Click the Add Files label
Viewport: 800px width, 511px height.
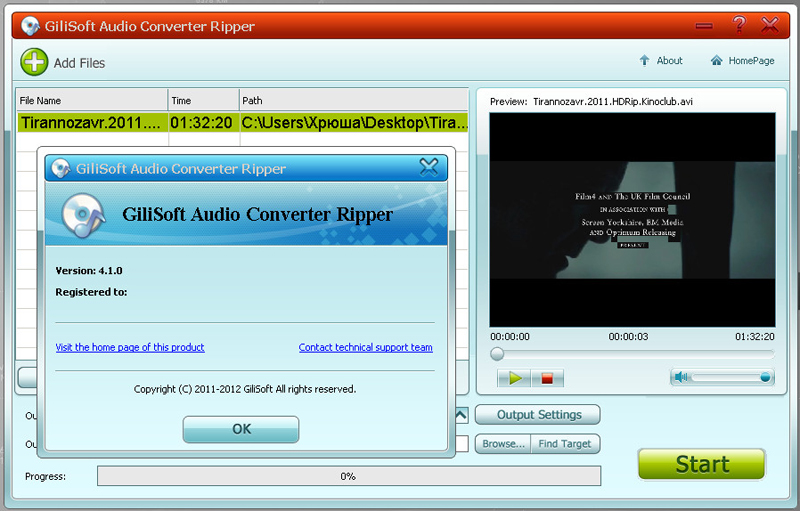80,63
